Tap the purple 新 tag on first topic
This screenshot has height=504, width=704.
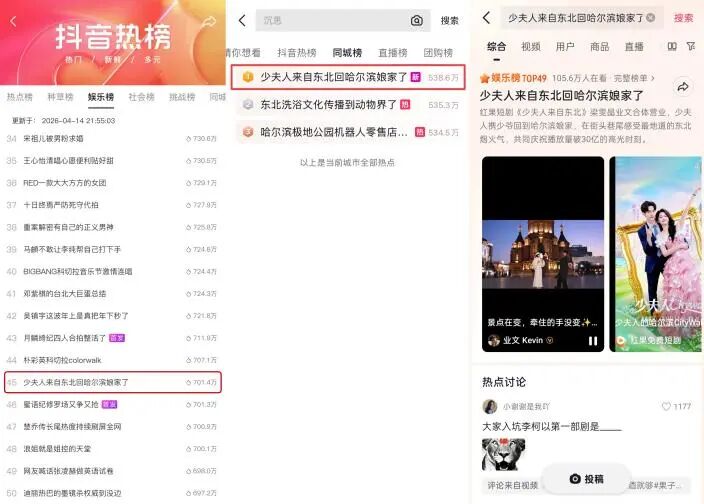tap(416, 77)
